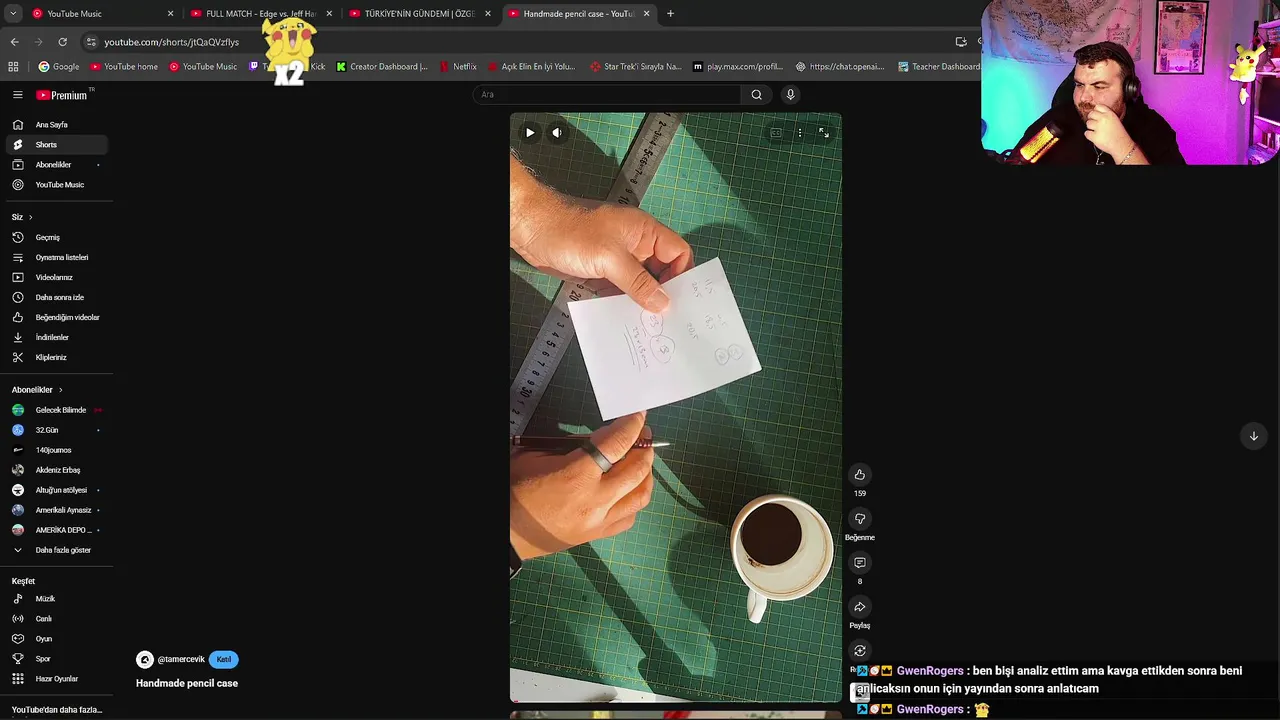Open Geçmiş history
The height and width of the screenshot is (720, 1280).
pyautogui.click(x=56, y=238)
